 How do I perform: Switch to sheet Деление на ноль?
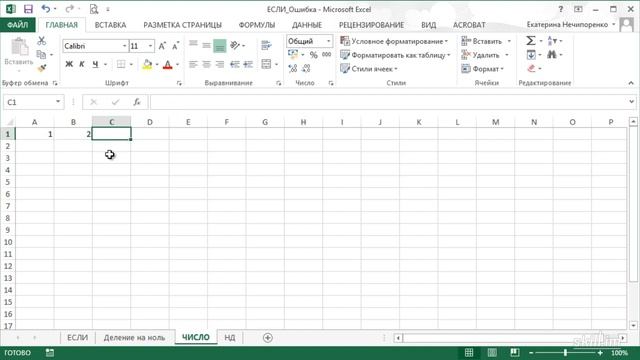[x=134, y=338]
